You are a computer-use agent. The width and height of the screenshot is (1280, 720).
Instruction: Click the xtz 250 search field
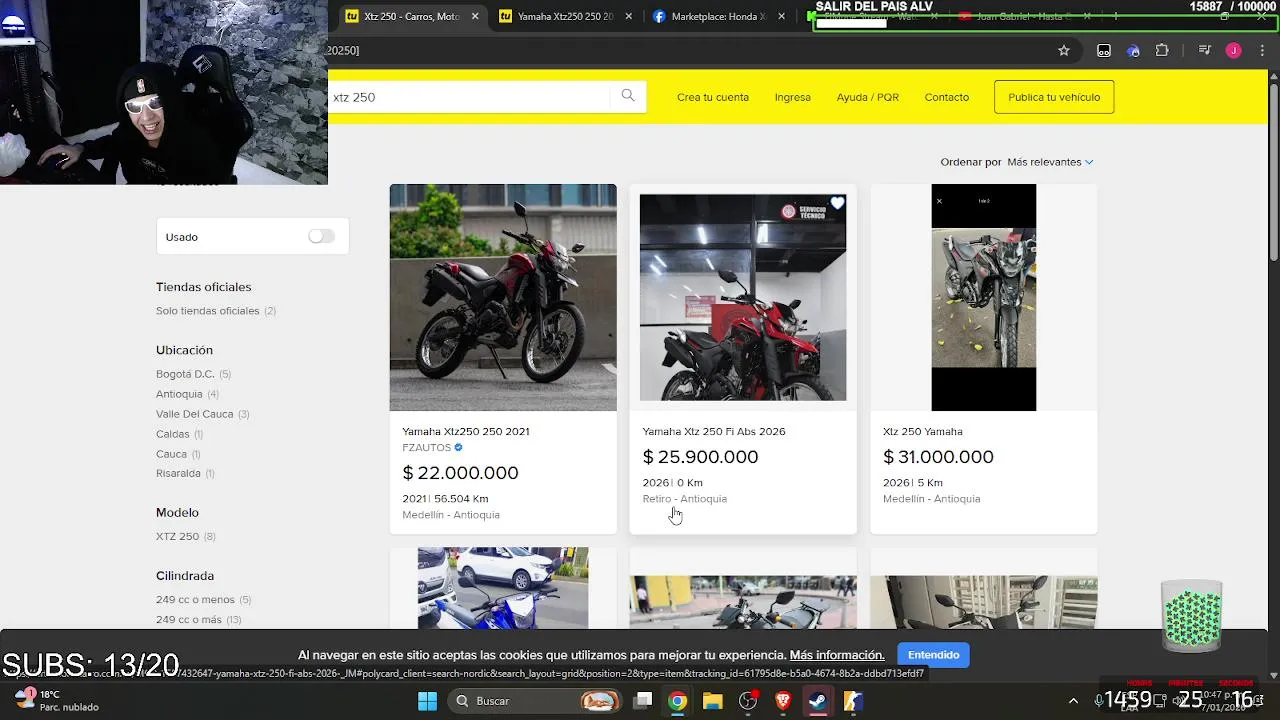(x=468, y=97)
